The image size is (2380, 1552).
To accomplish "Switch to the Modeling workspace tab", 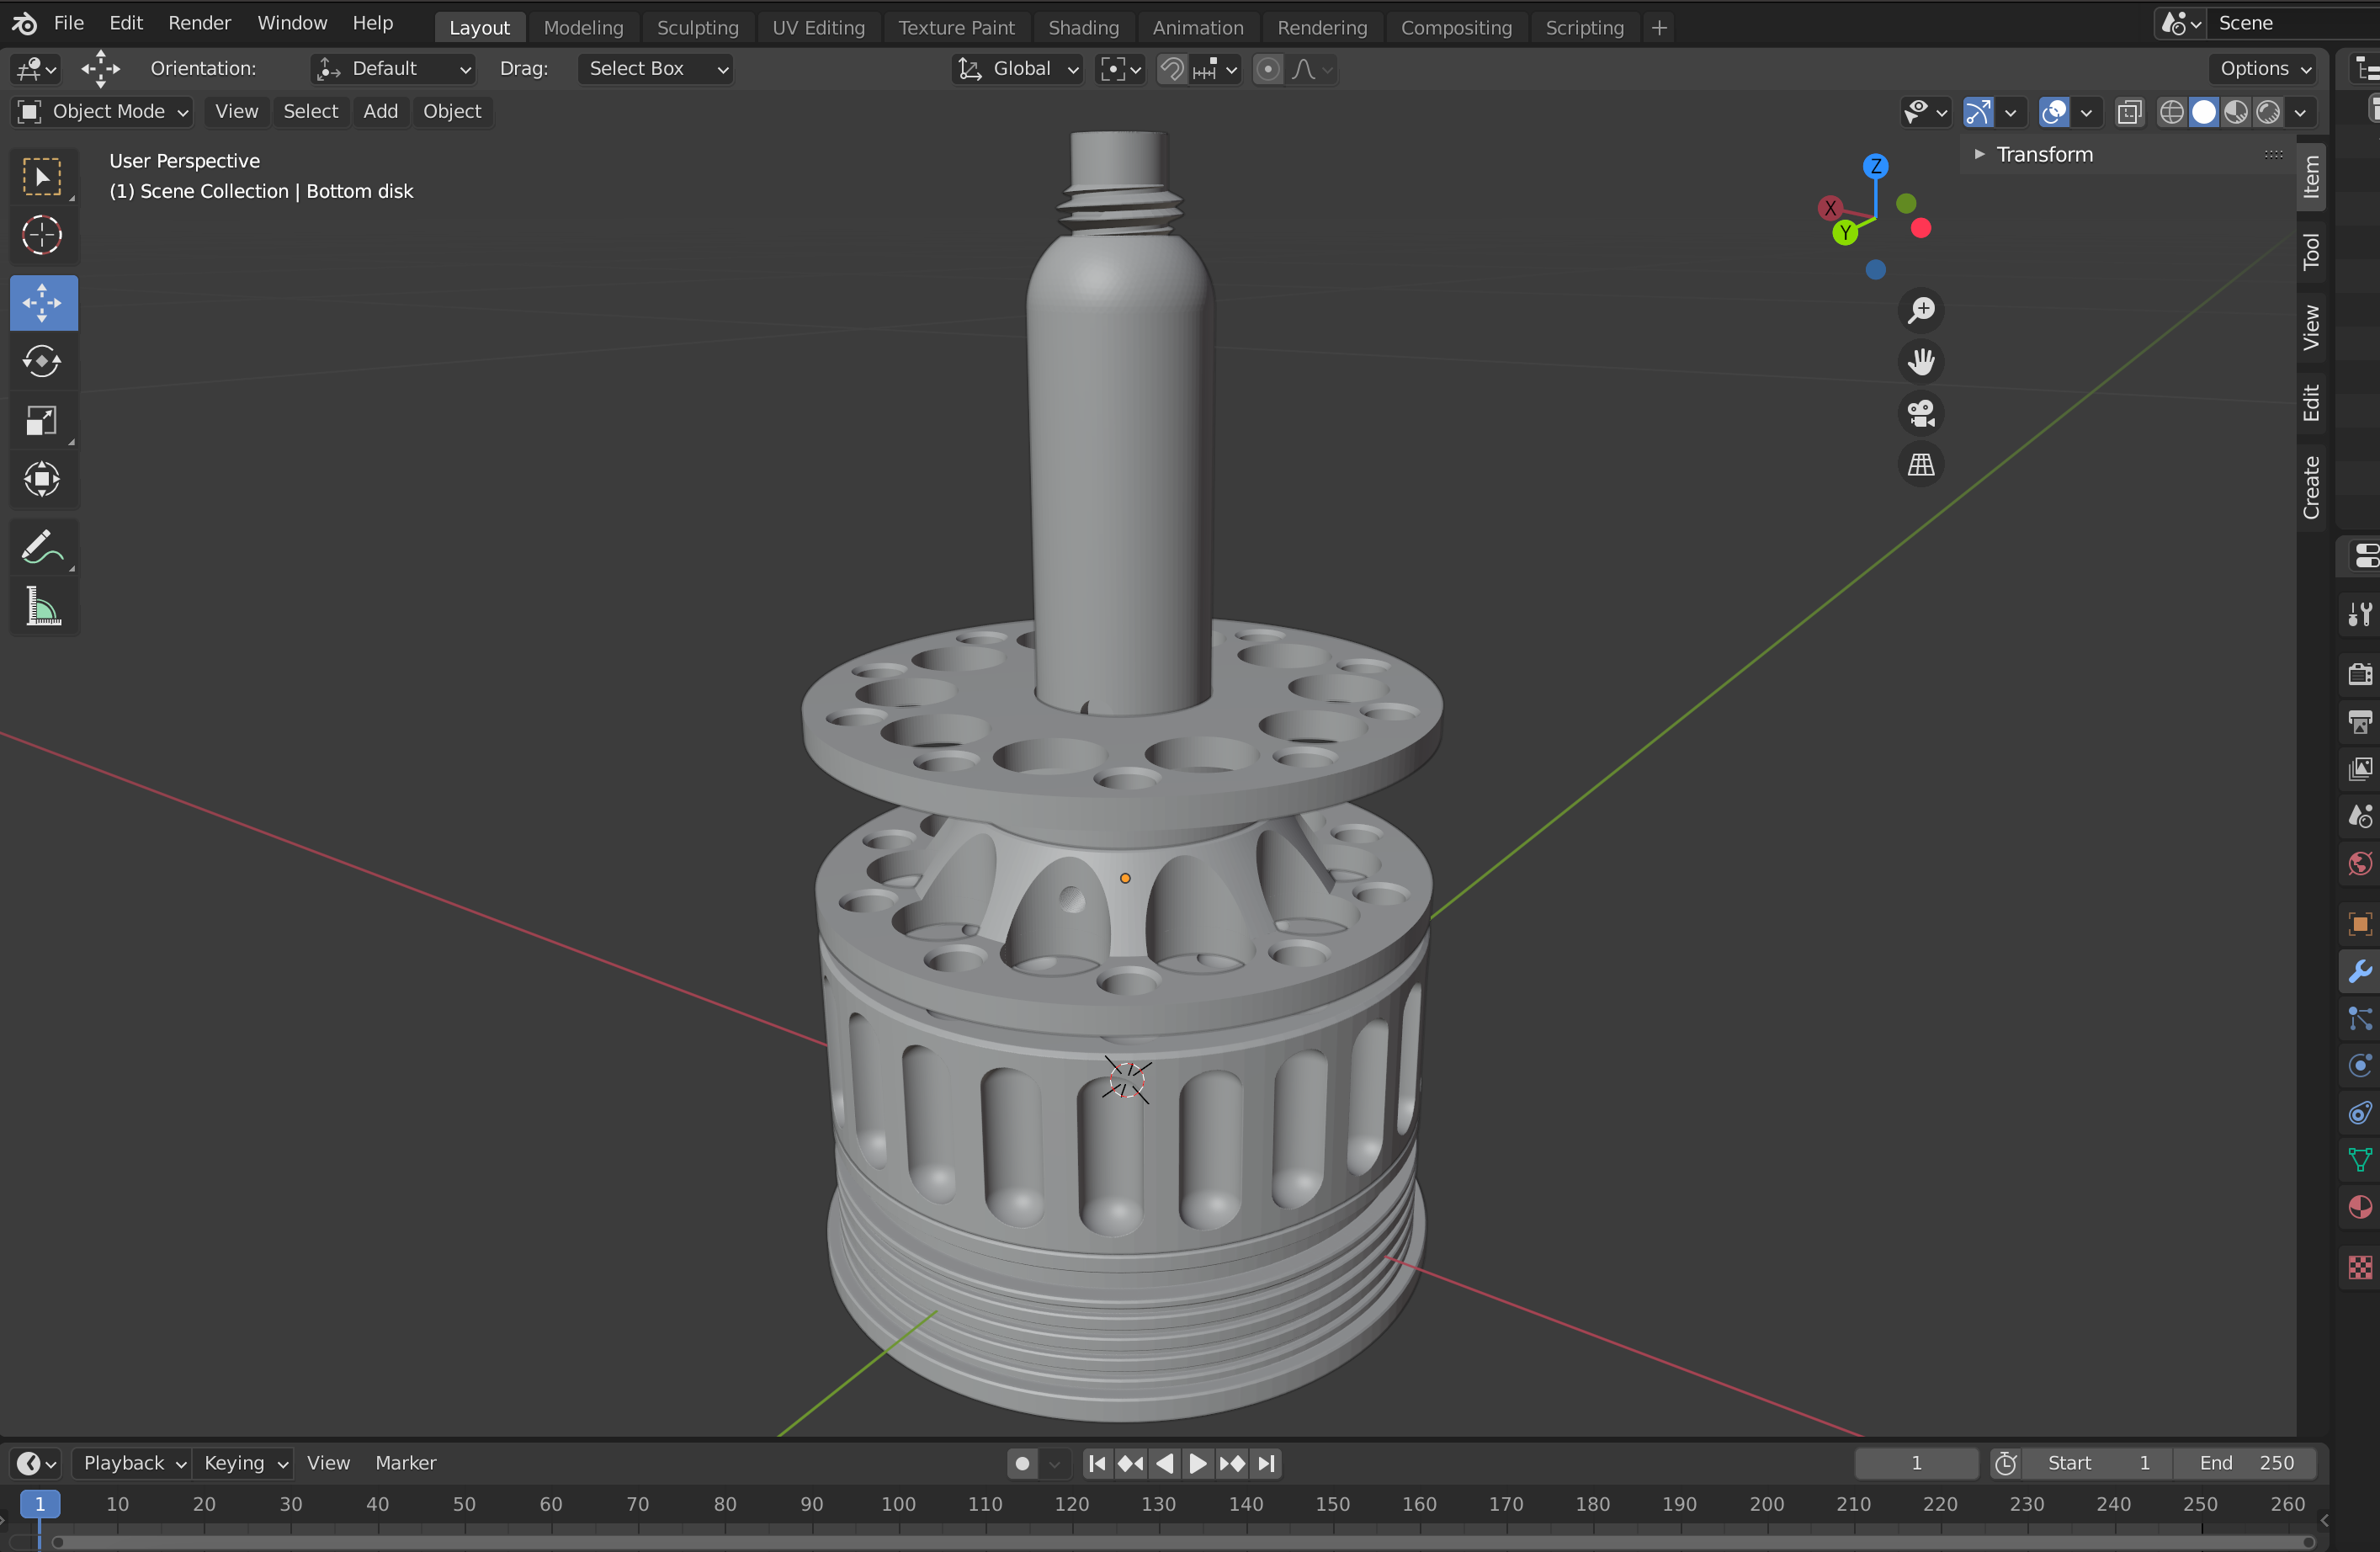I will (x=583, y=28).
